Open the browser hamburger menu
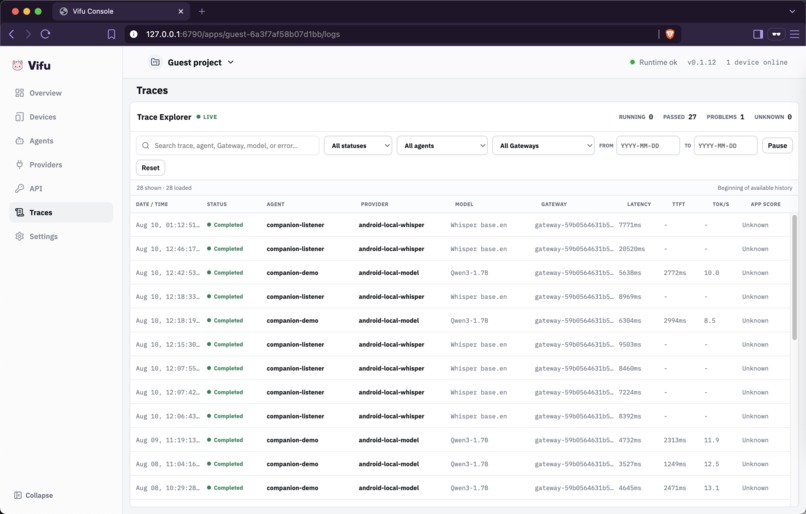Viewport: 806px width, 514px height. coord(795,34)
